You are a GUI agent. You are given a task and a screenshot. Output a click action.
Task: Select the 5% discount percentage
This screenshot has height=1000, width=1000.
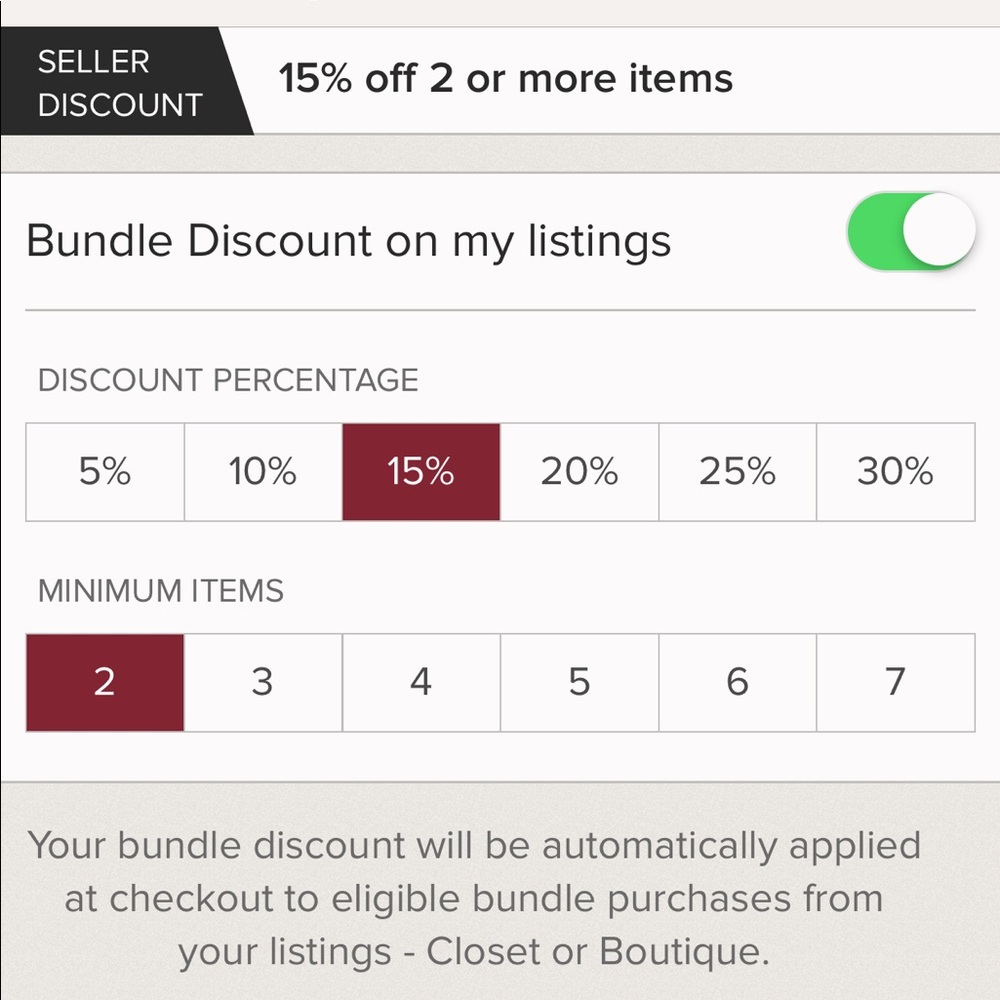click(104, 472)
